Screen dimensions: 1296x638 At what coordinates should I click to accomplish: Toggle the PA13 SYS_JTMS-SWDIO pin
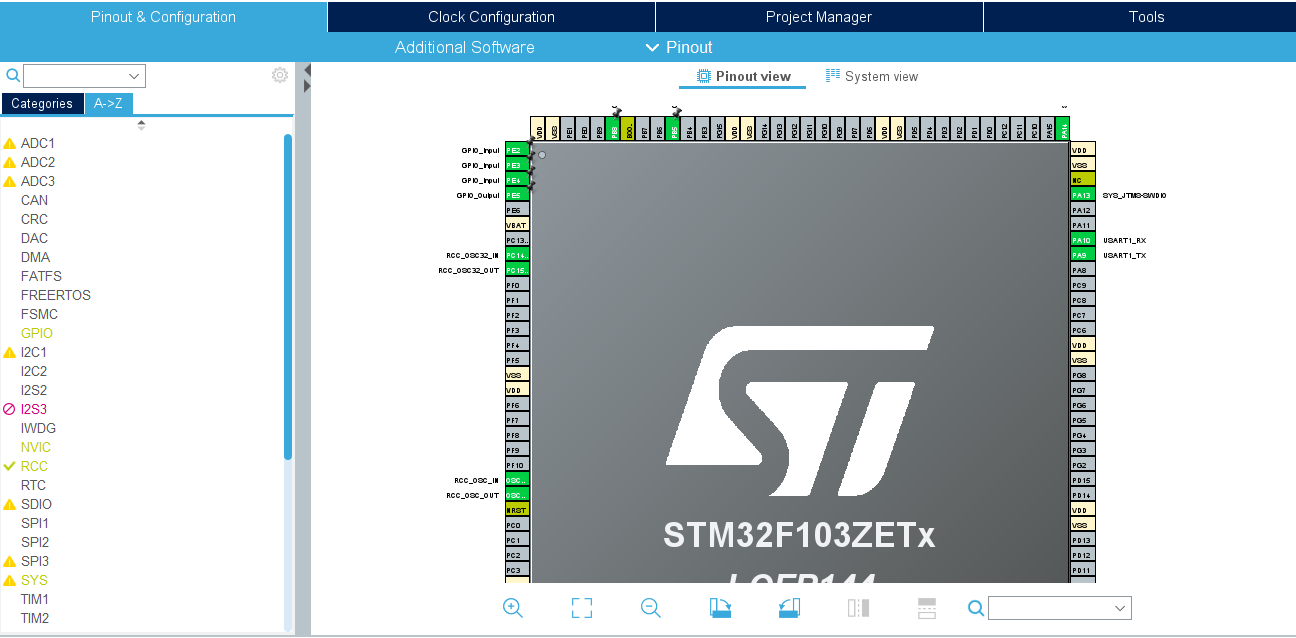point(1081,193)
